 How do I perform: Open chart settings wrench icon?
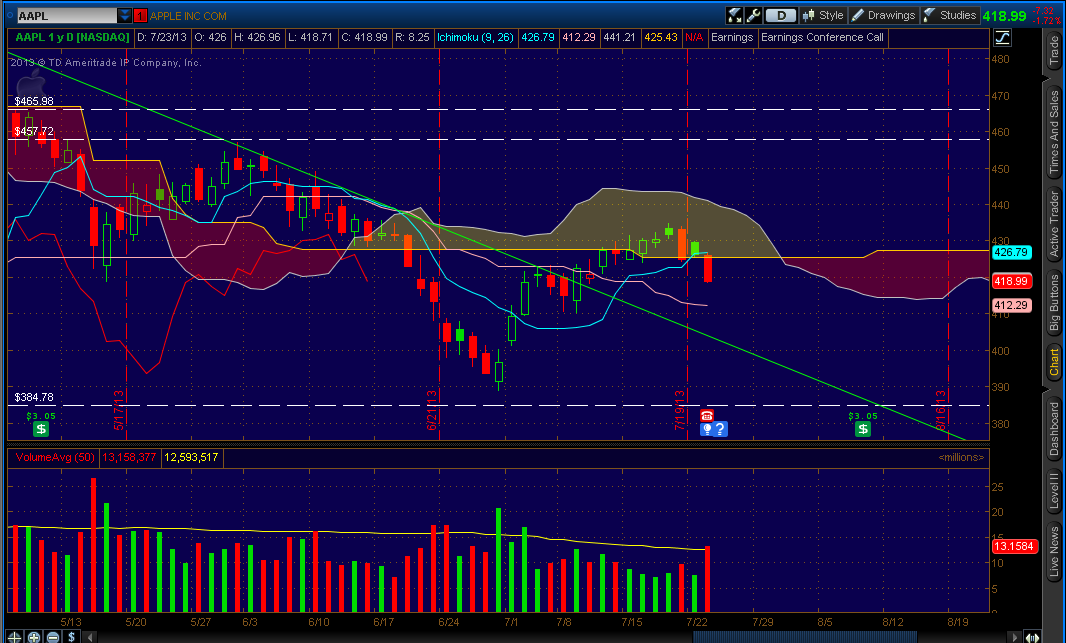753,16
